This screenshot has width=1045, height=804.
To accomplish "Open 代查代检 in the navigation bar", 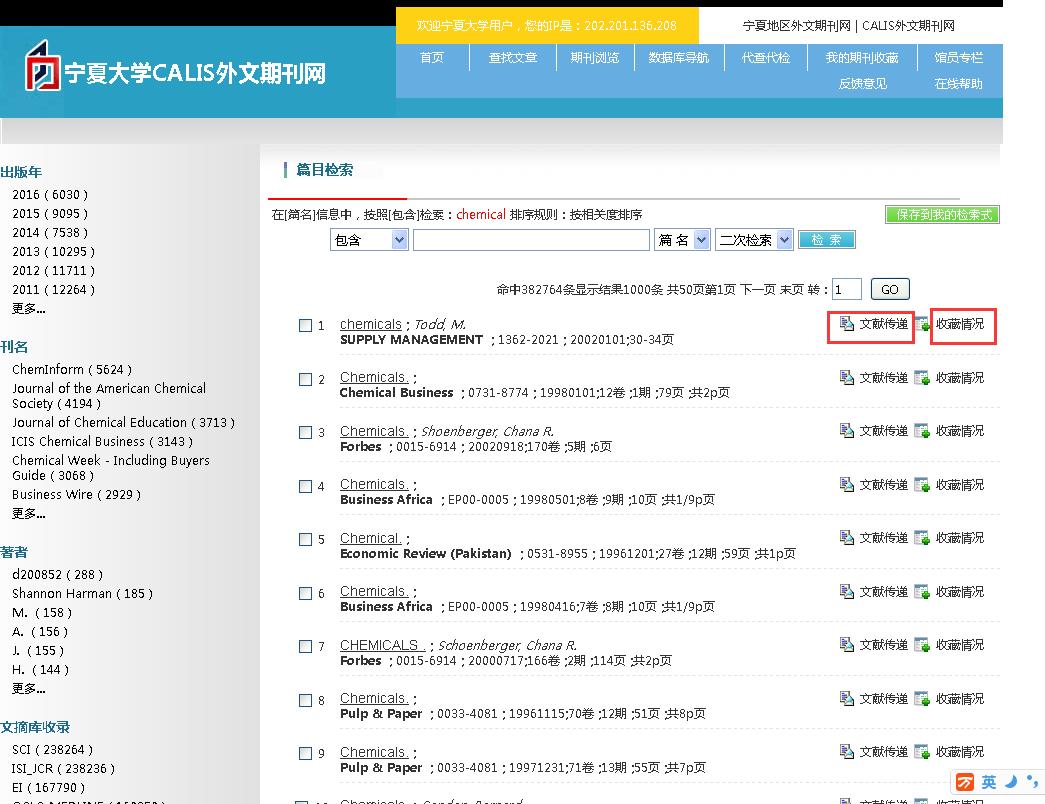I will tap(766, 57).
